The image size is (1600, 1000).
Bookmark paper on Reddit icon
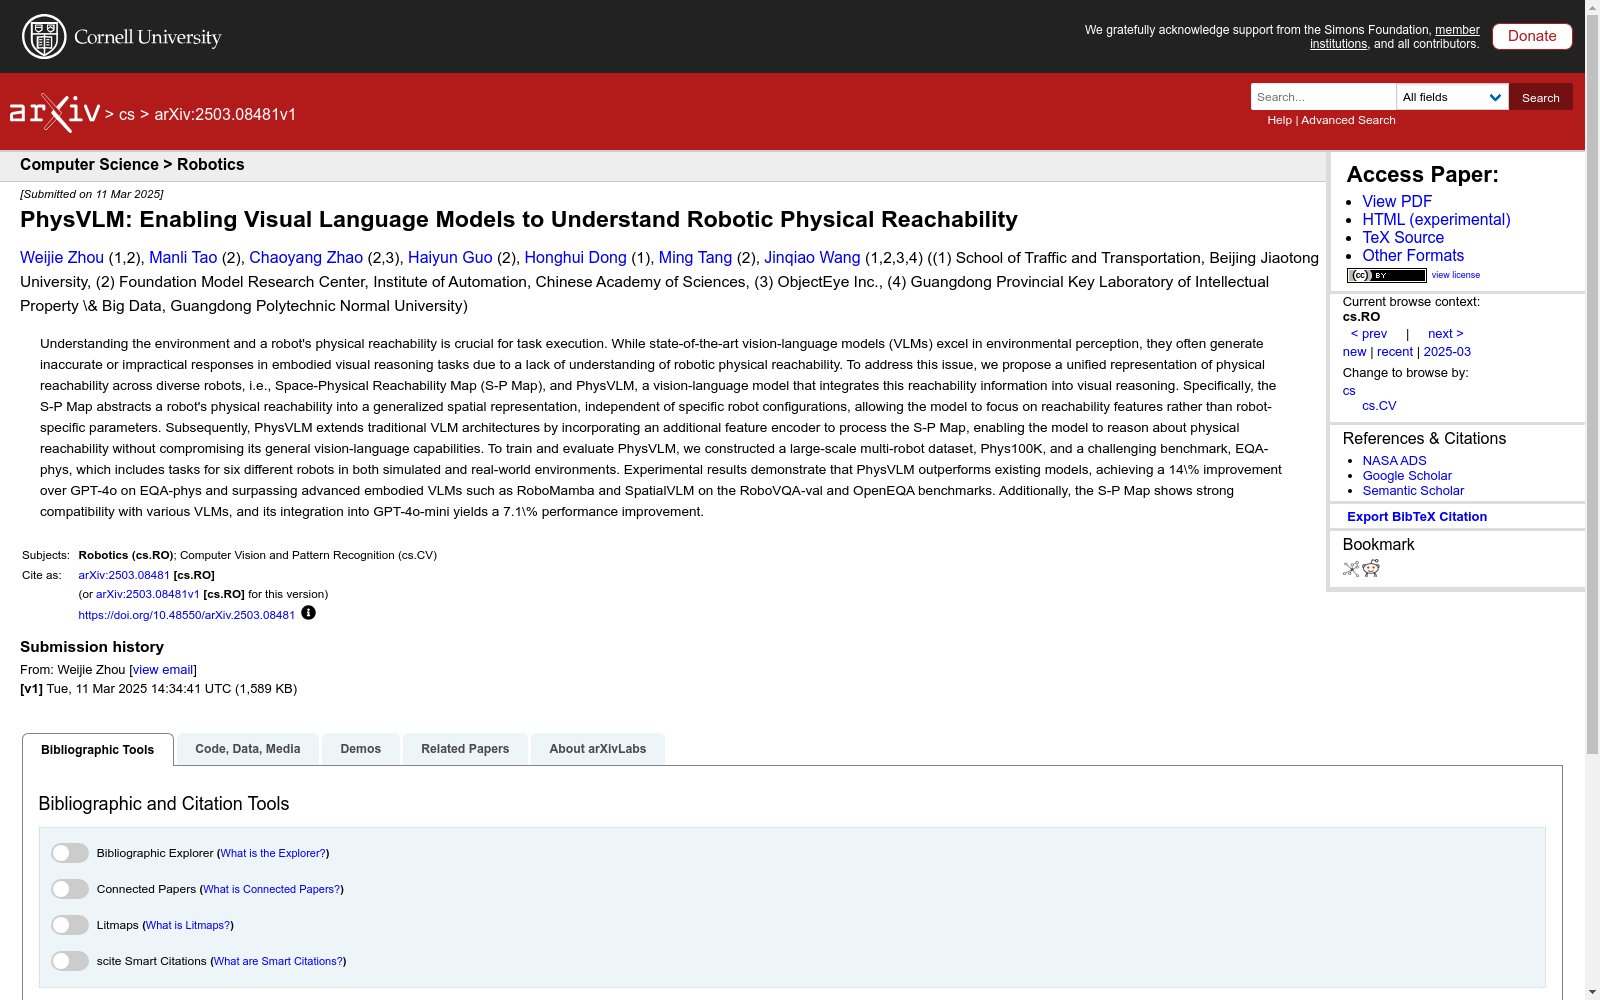coord(1371,569)
